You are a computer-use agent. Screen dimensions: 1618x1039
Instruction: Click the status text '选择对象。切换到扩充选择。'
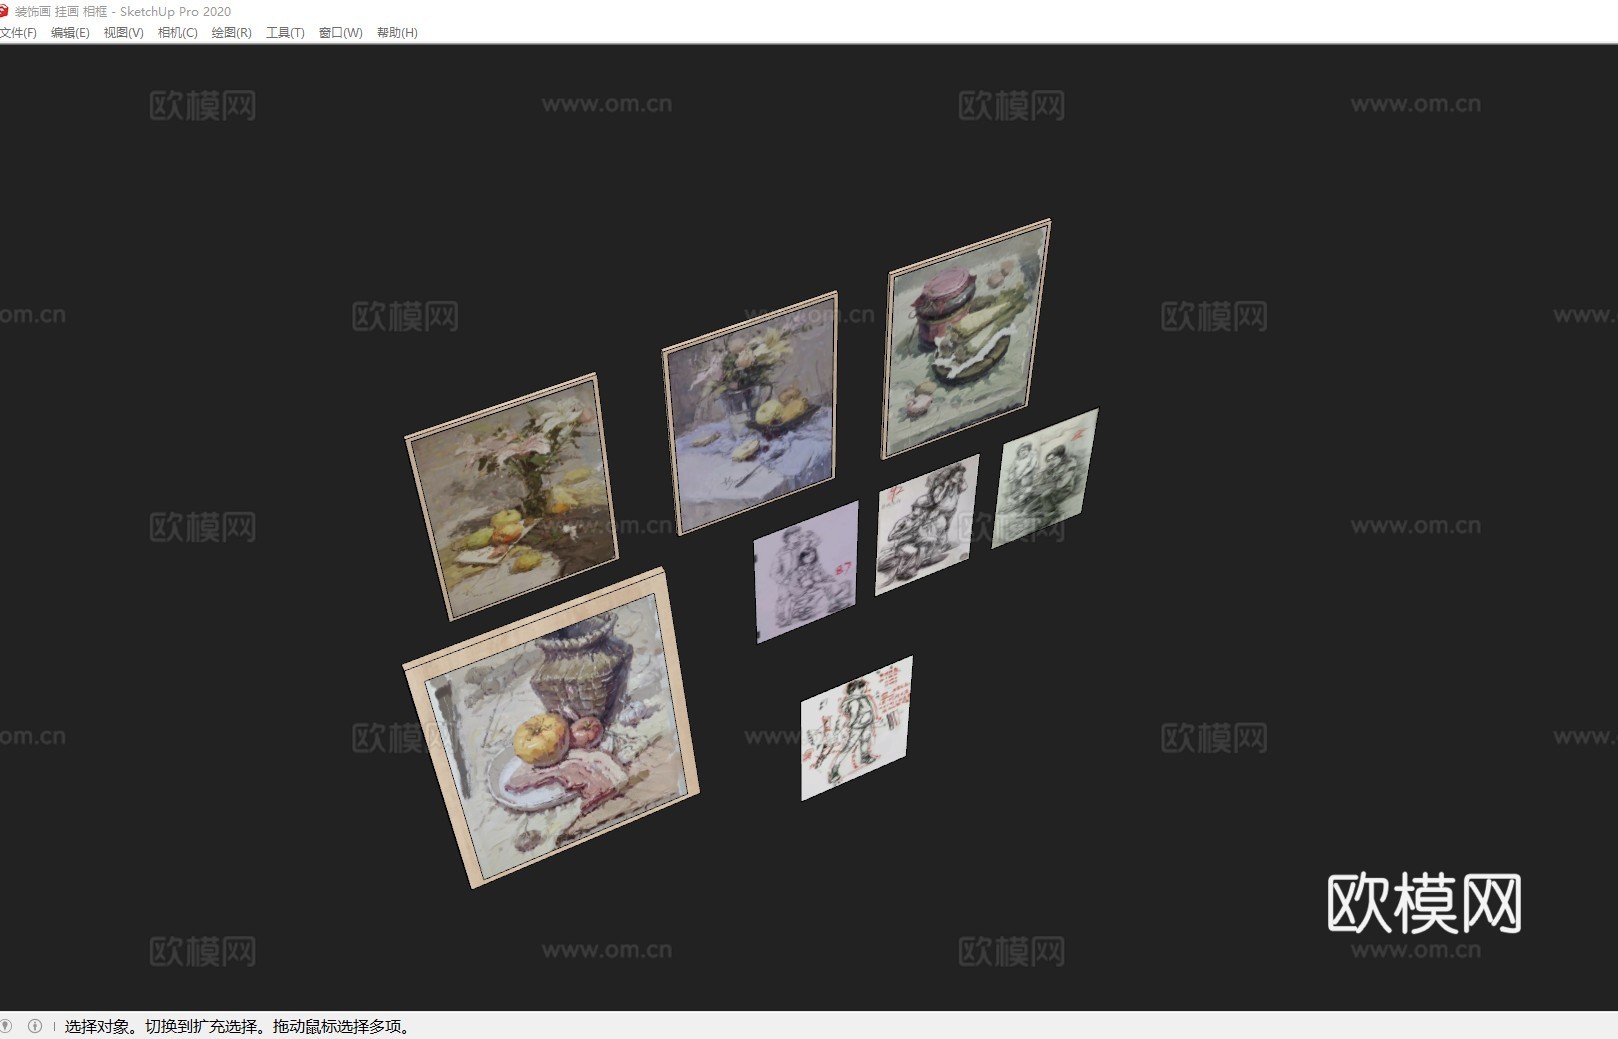(x=167, y=1027)
